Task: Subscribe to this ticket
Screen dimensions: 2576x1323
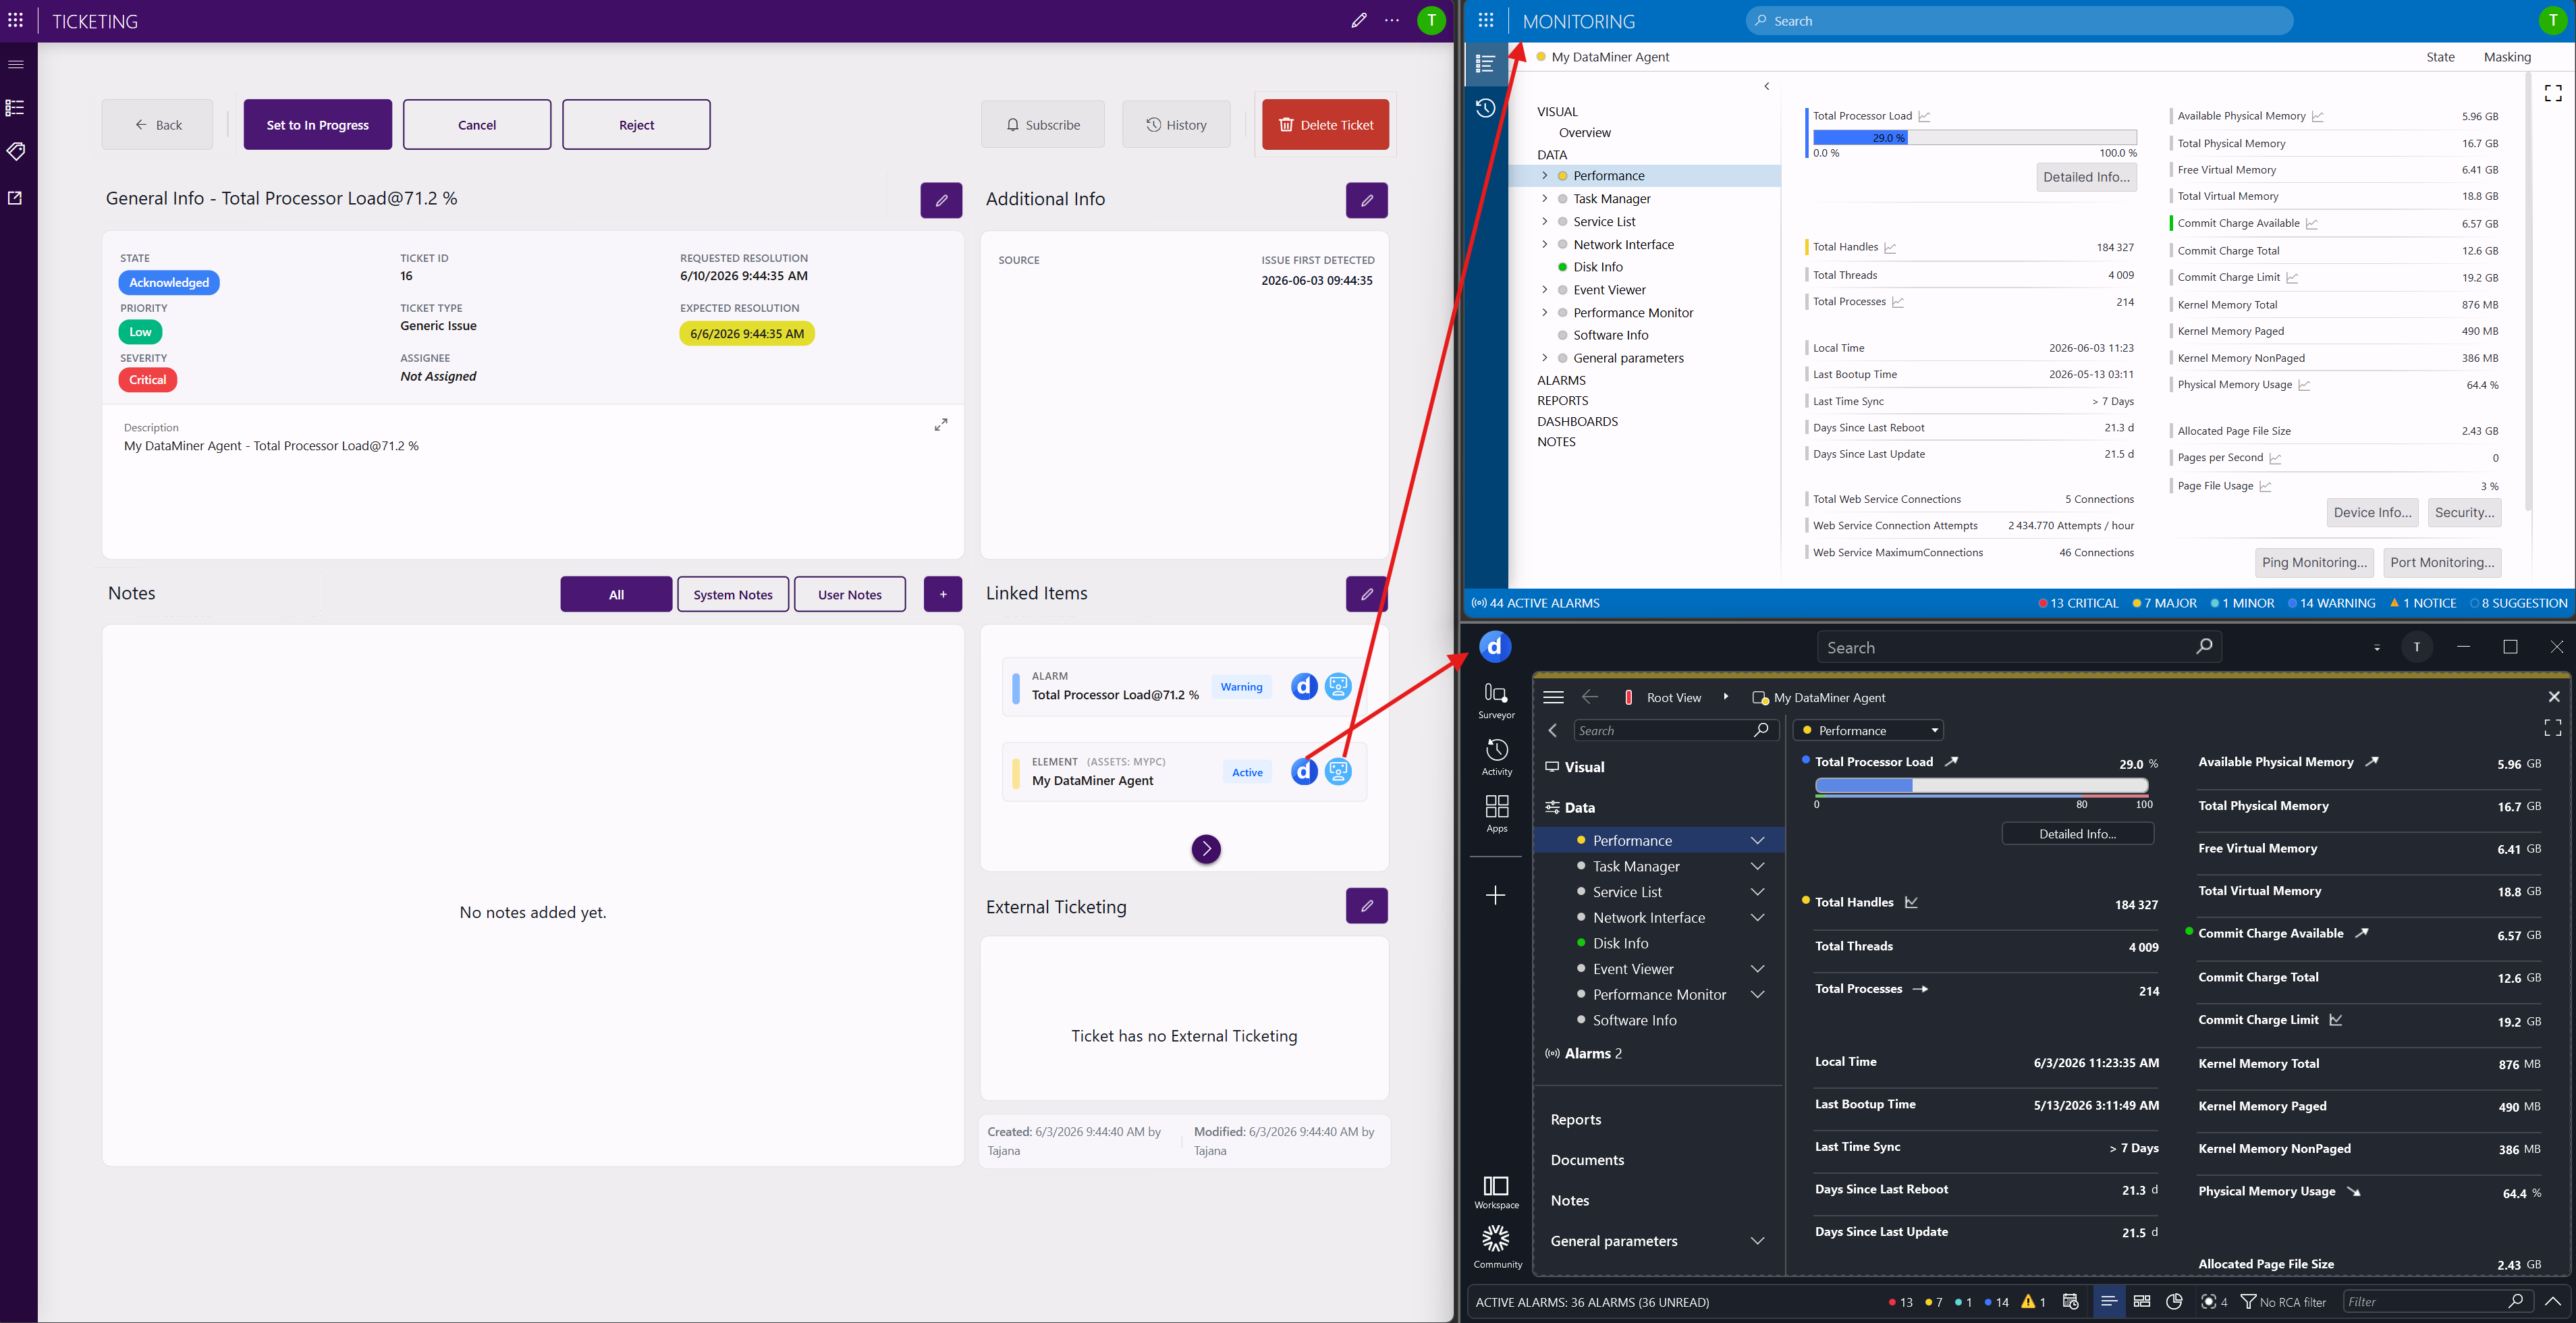Action: coord(1043,125)
